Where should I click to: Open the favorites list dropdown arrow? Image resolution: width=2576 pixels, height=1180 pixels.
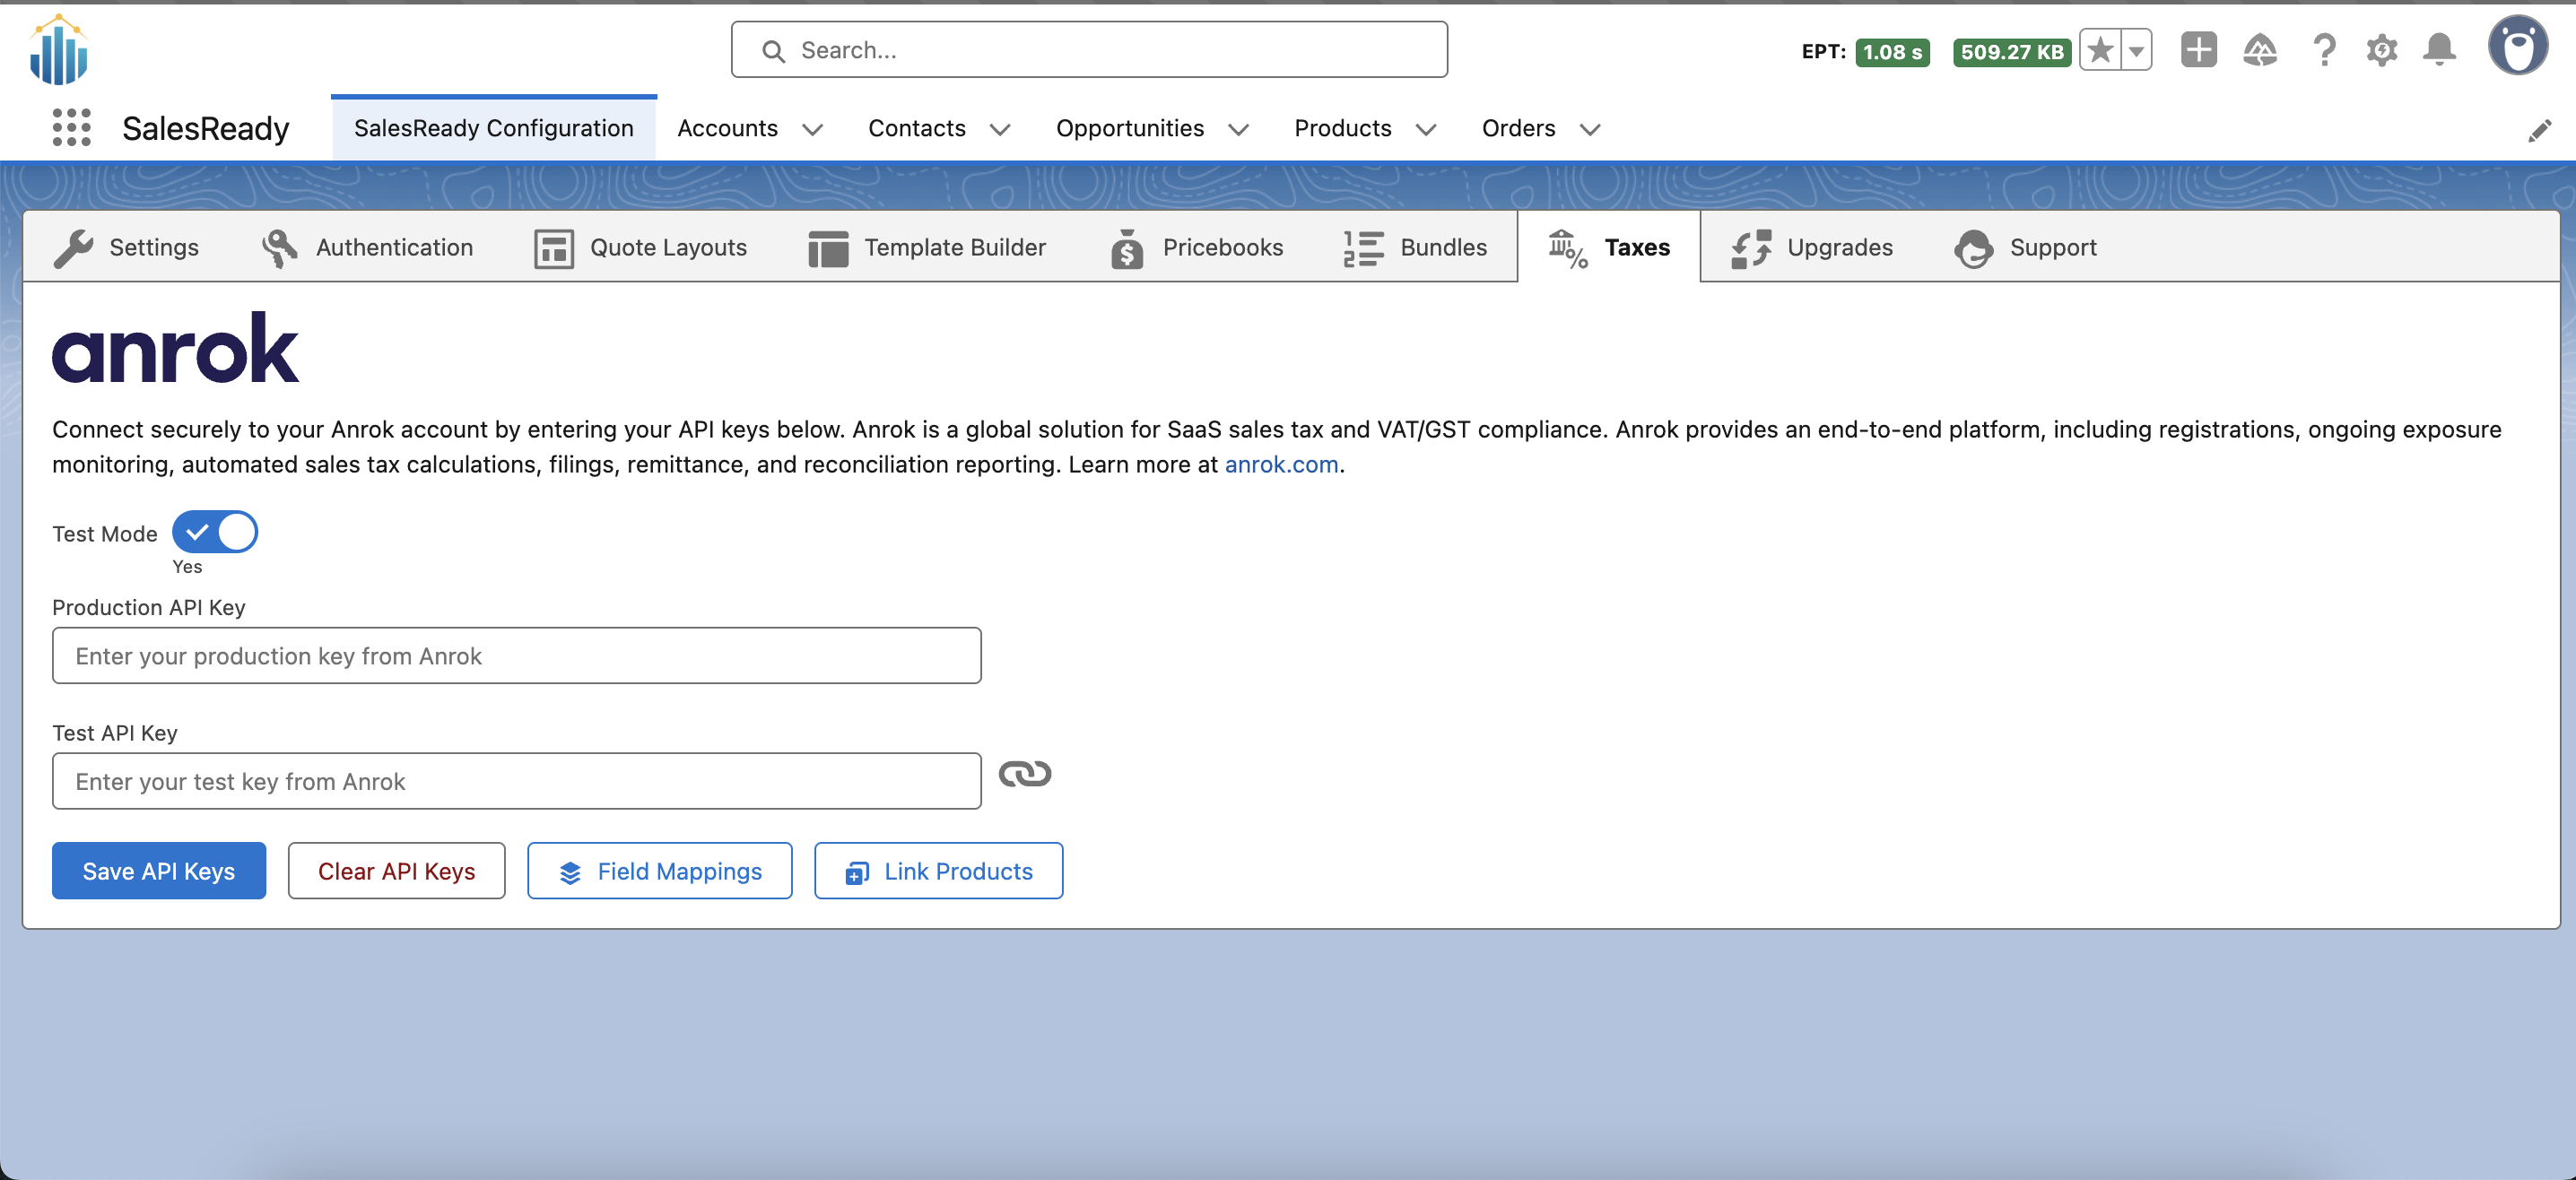tap(2136, 50)
